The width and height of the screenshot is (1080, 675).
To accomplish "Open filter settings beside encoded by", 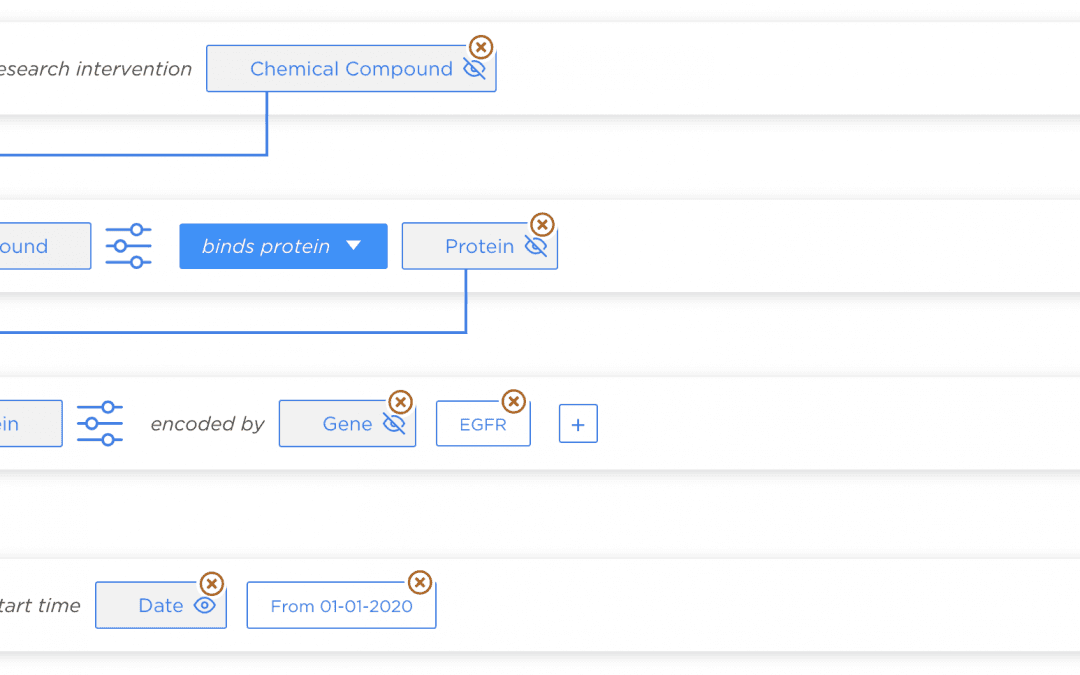I will point(100,424).
